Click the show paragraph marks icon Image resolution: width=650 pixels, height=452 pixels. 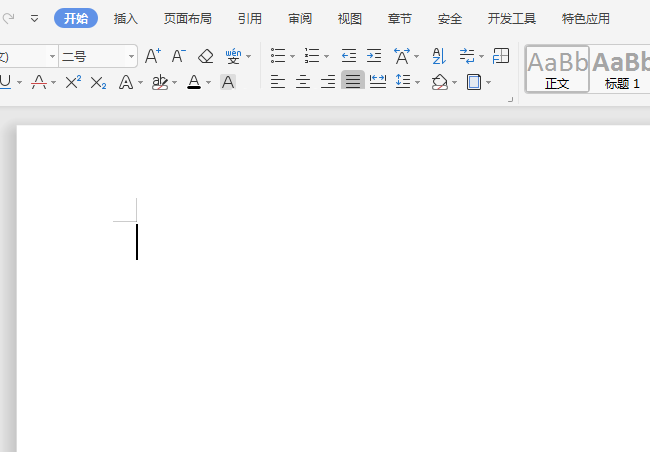coord(467,56)
